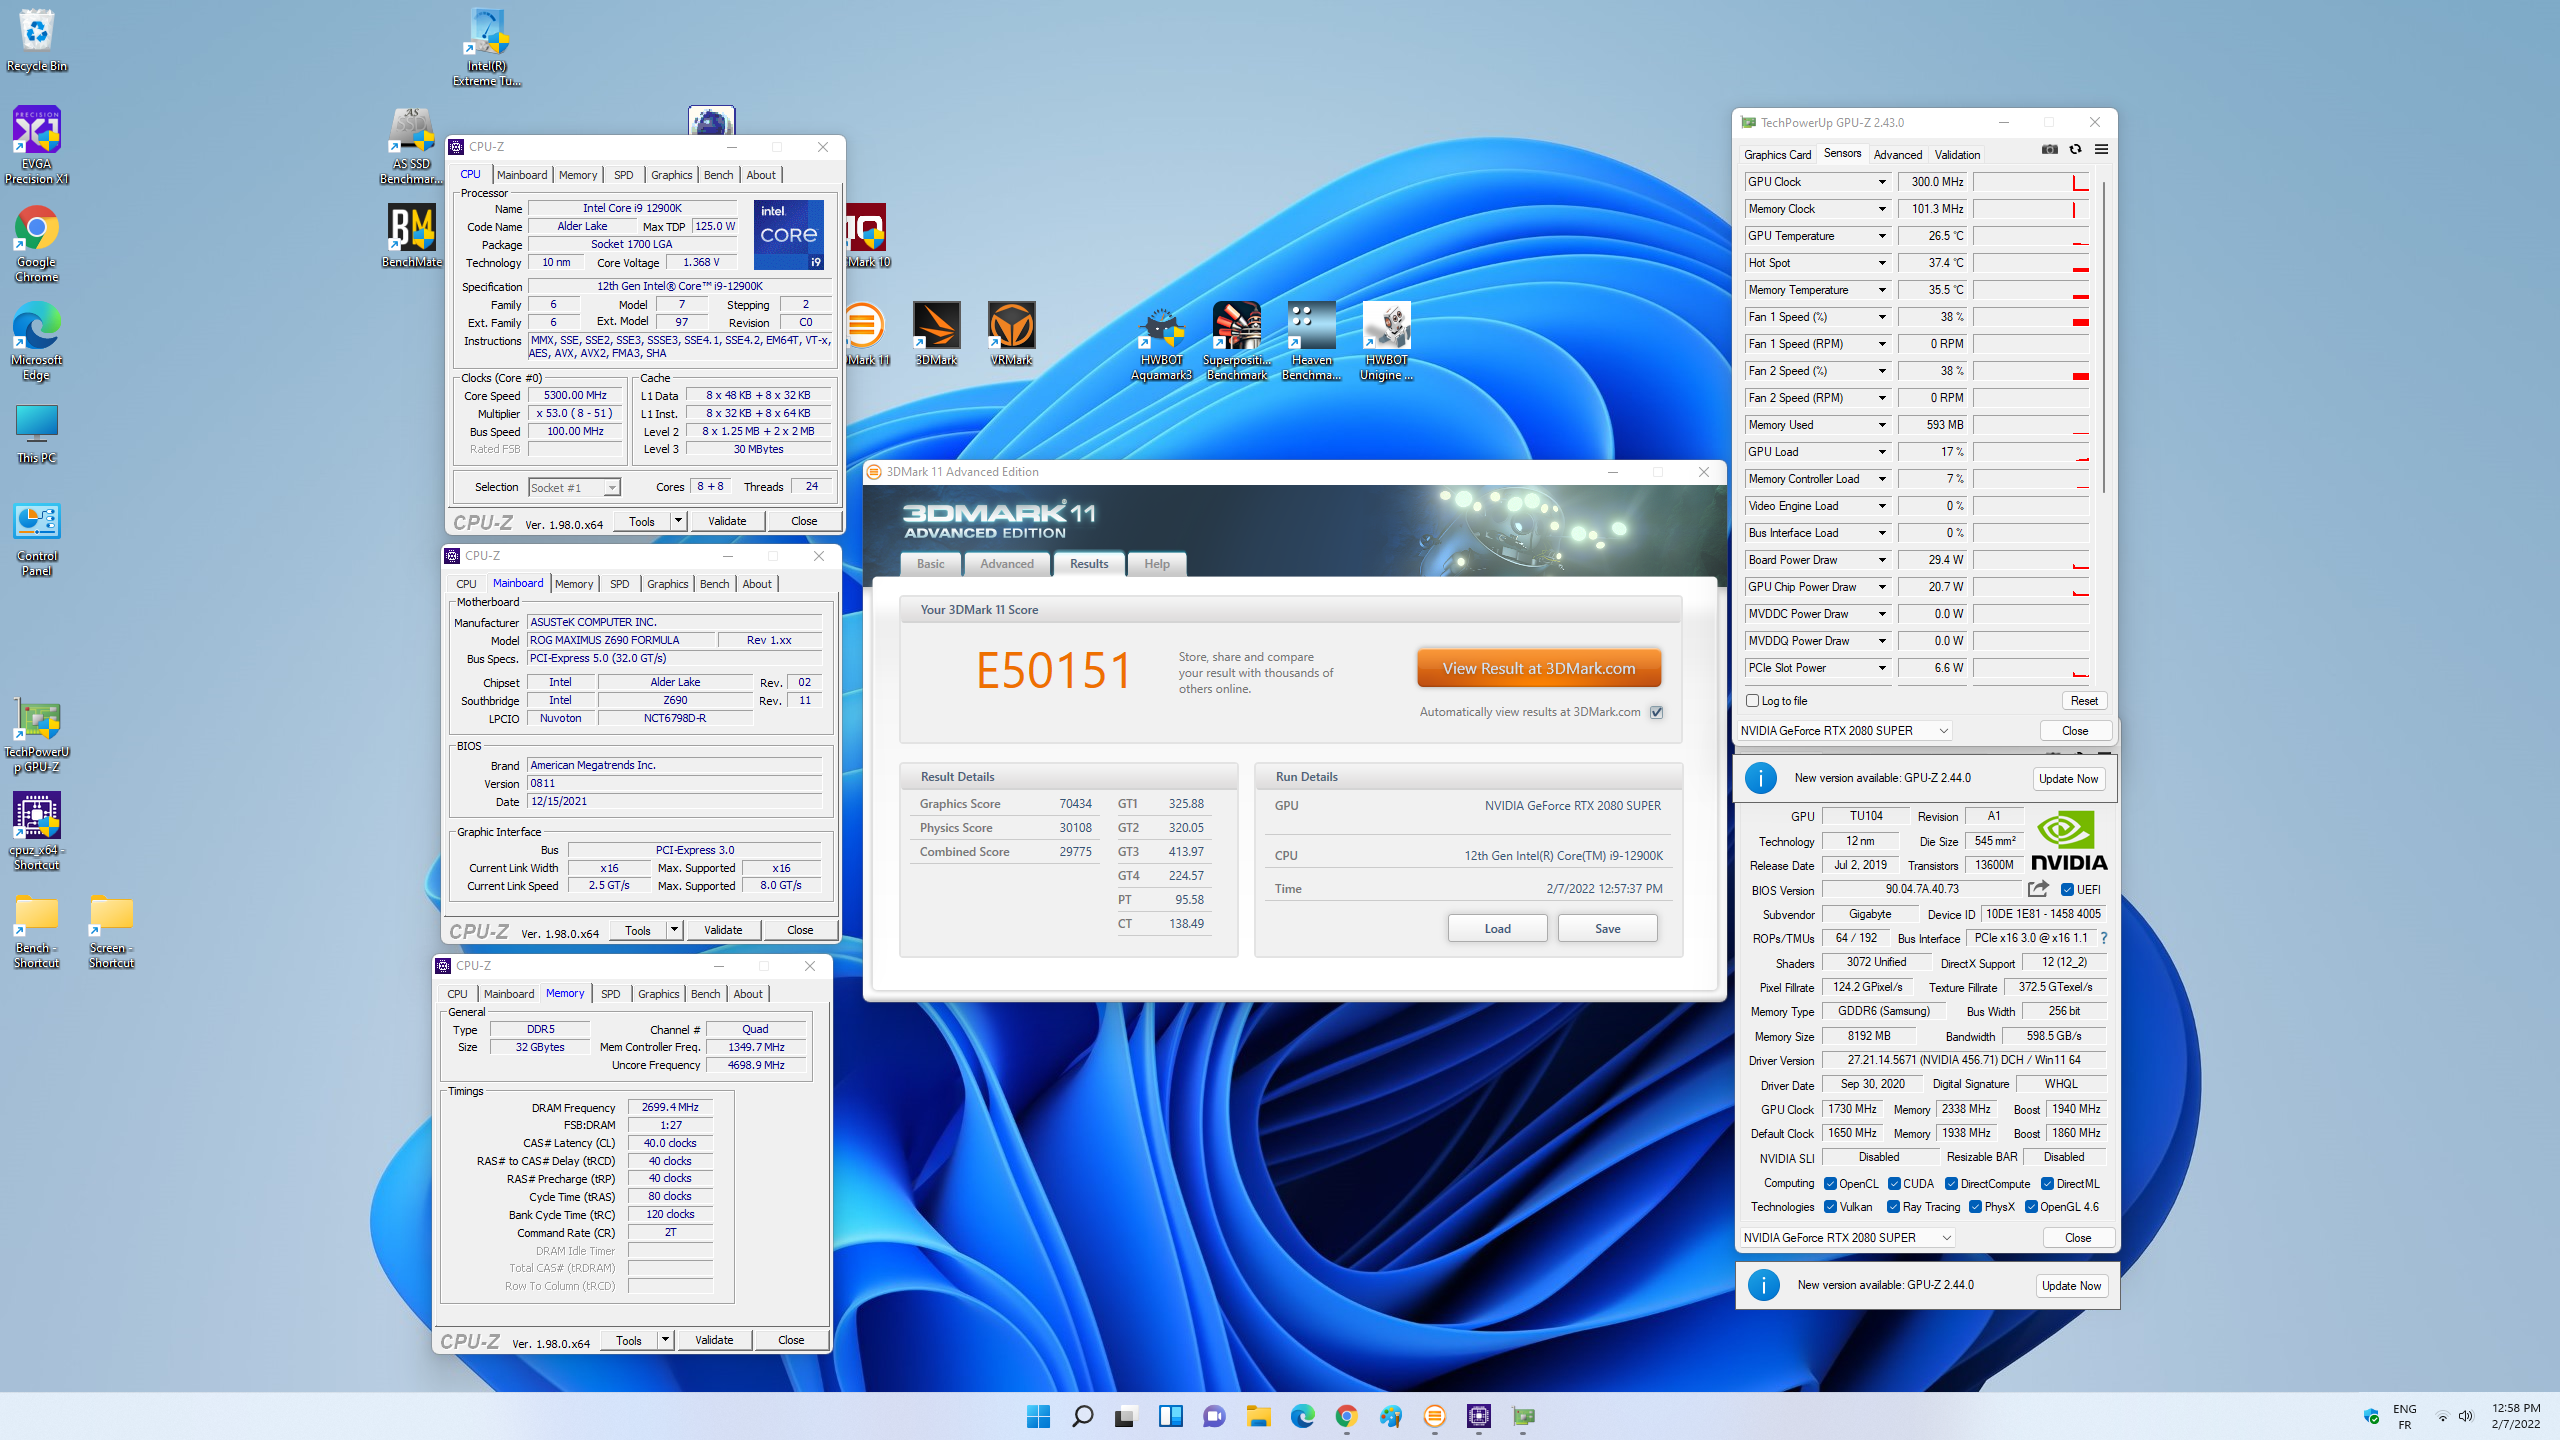This screenshot has width=2560, height=1440.
Task: Launch HWBOT Aquamark3 desktop shortcut
Action: click(x=1161, y=342)
